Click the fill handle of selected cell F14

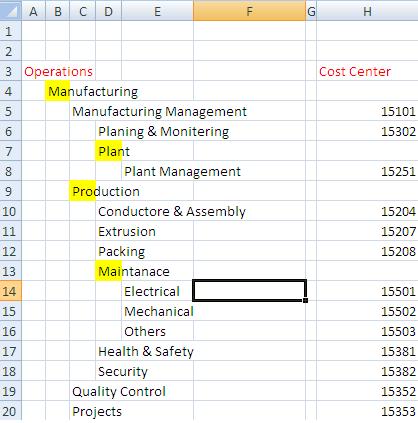[305, 300]
